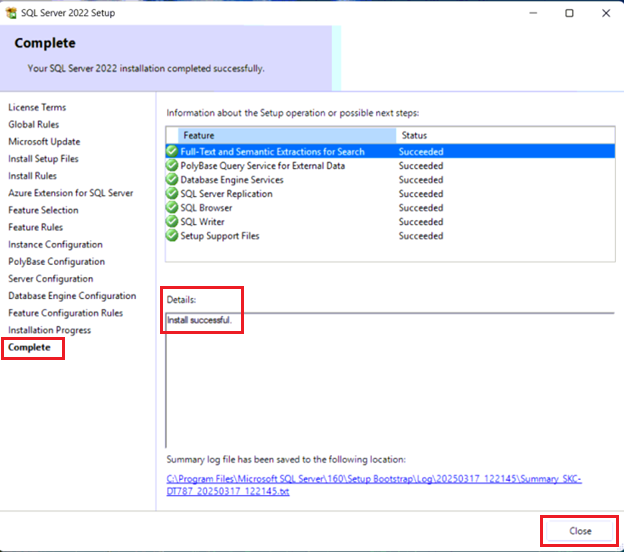The image size is (624, 552).
Task: Click License Terms step in sidebar
Action: tap(37, 107)
